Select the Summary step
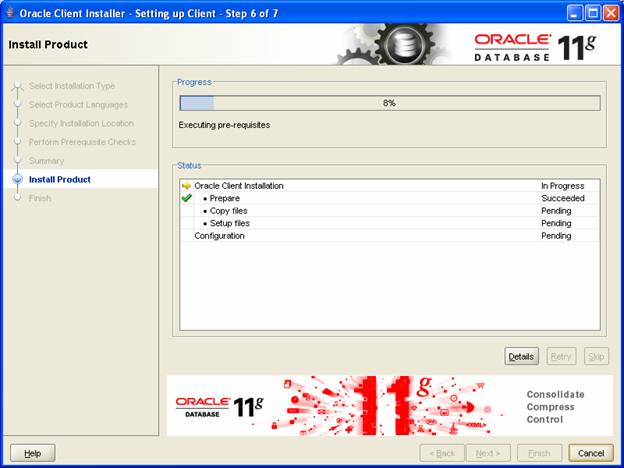Viewport: 624px width, 468px height. pyautogui.click(x=47, y=161)
